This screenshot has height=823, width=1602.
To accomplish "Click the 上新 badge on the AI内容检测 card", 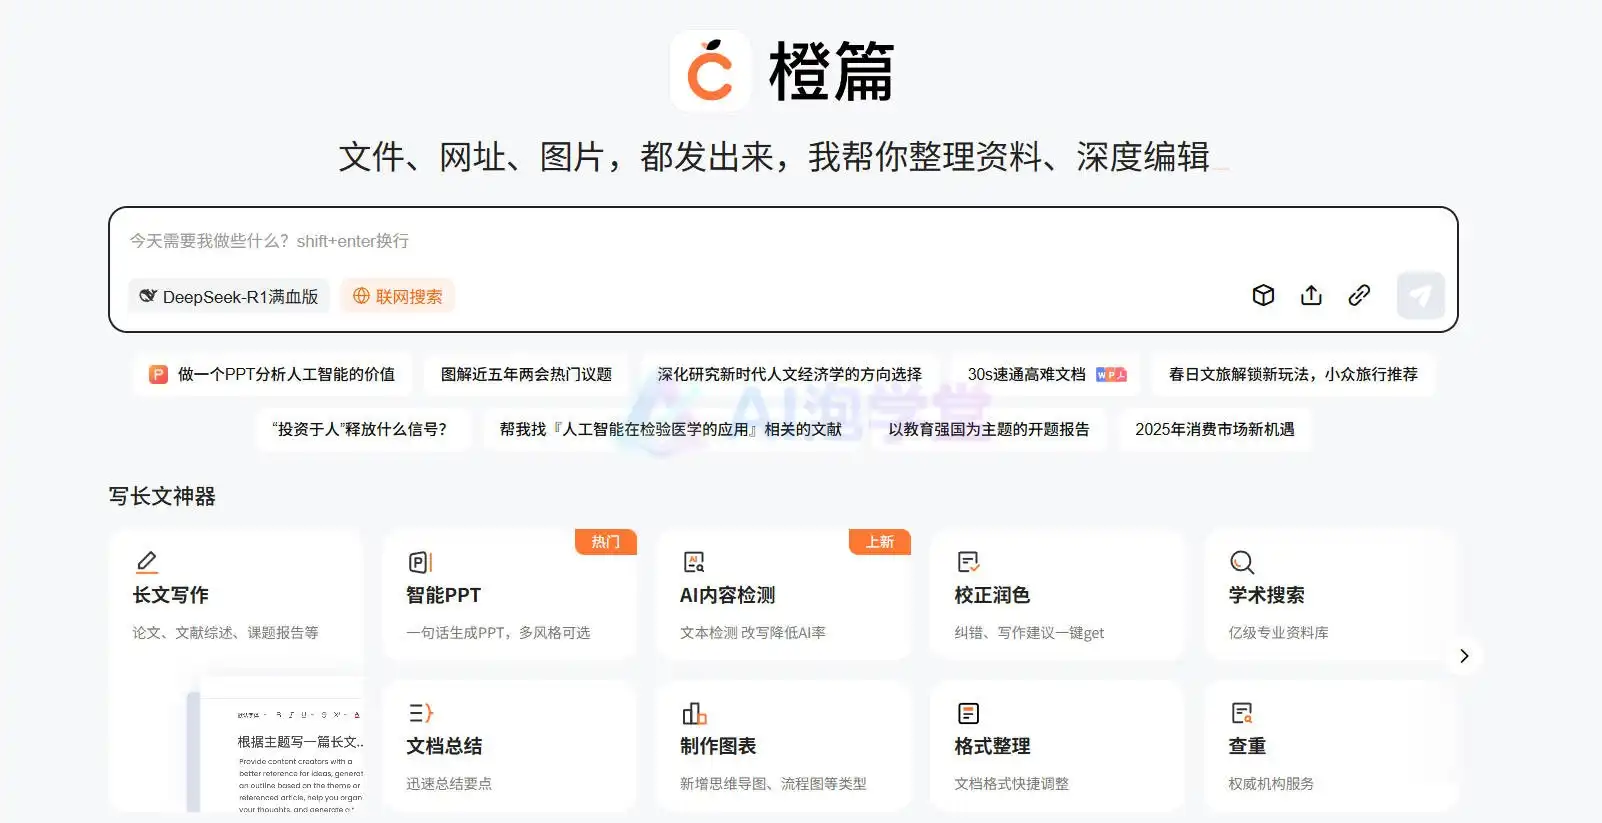I will tap(880, 541).
